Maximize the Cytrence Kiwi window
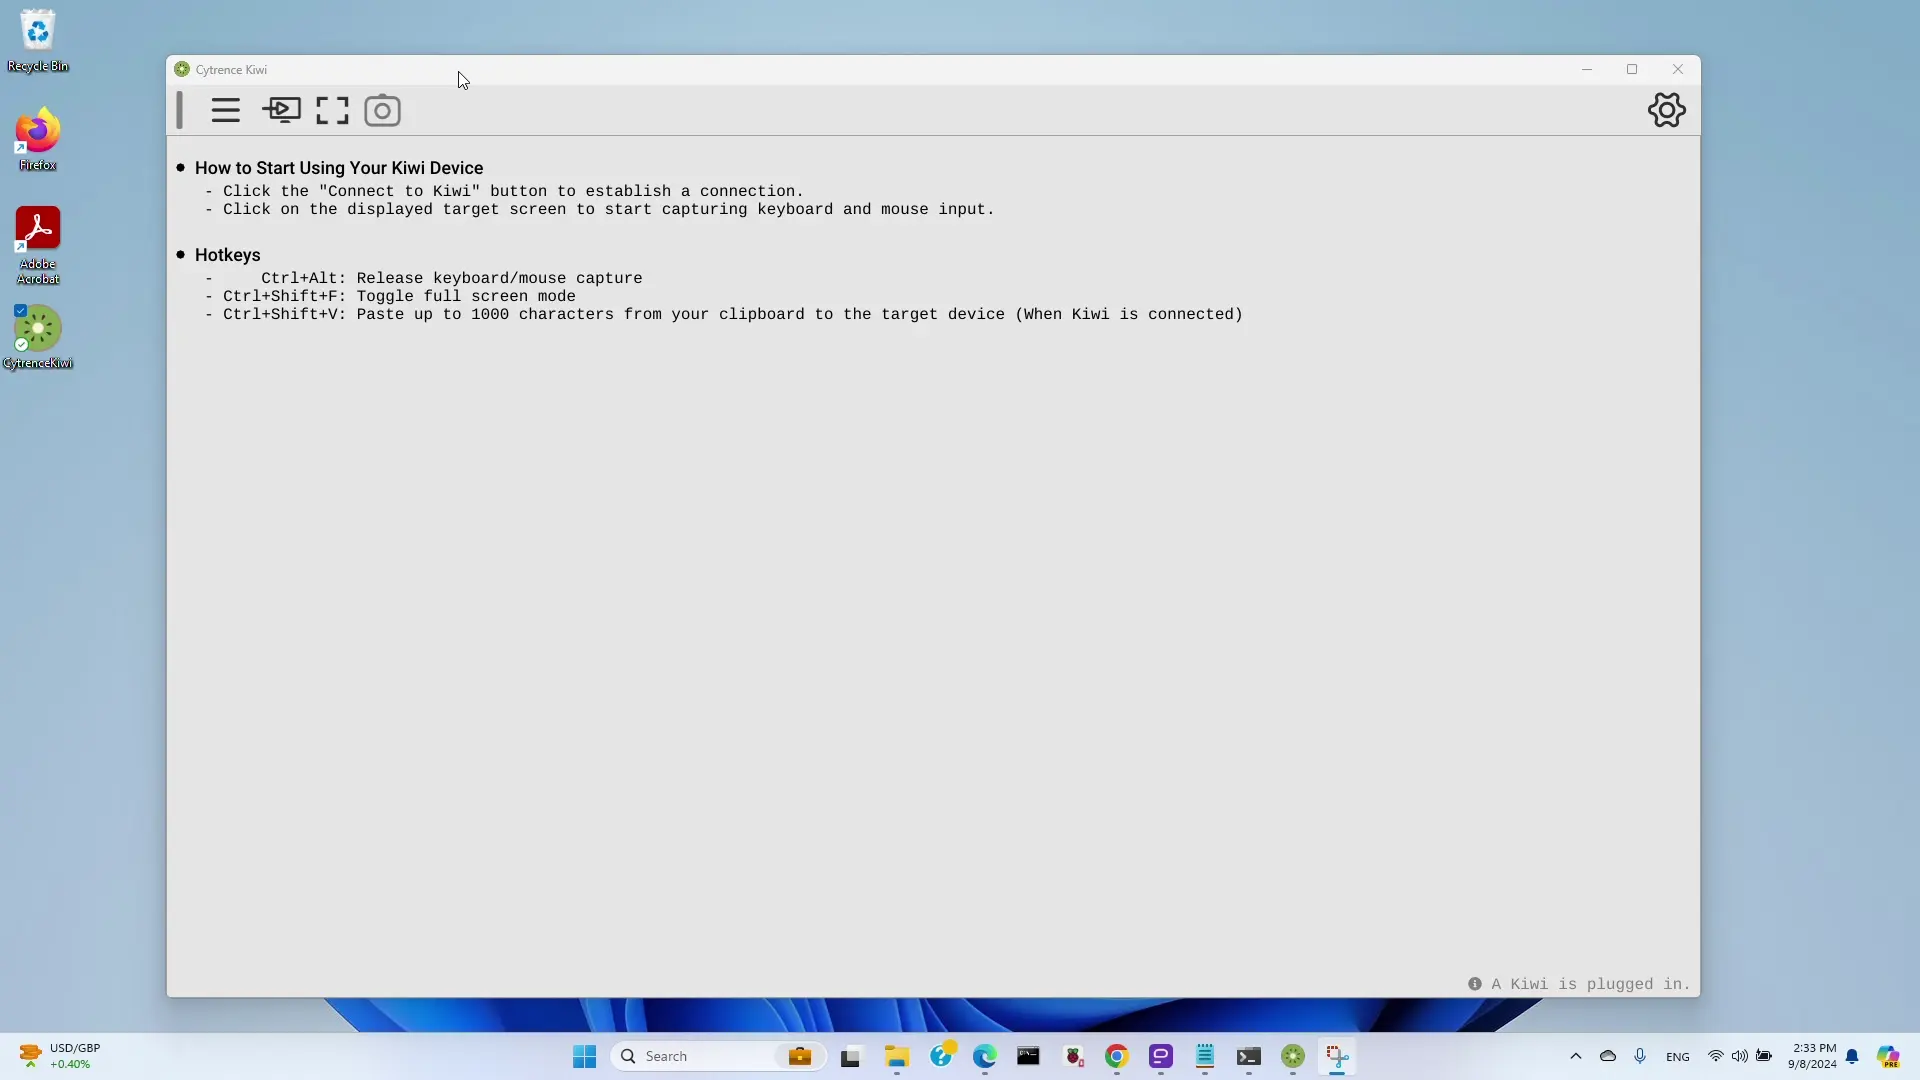 coord(1632,69)
